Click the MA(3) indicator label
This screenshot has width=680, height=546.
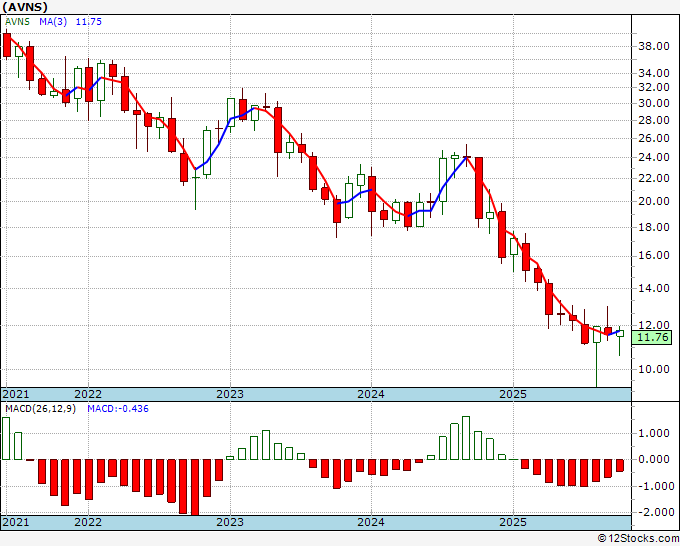click(53, 22)
